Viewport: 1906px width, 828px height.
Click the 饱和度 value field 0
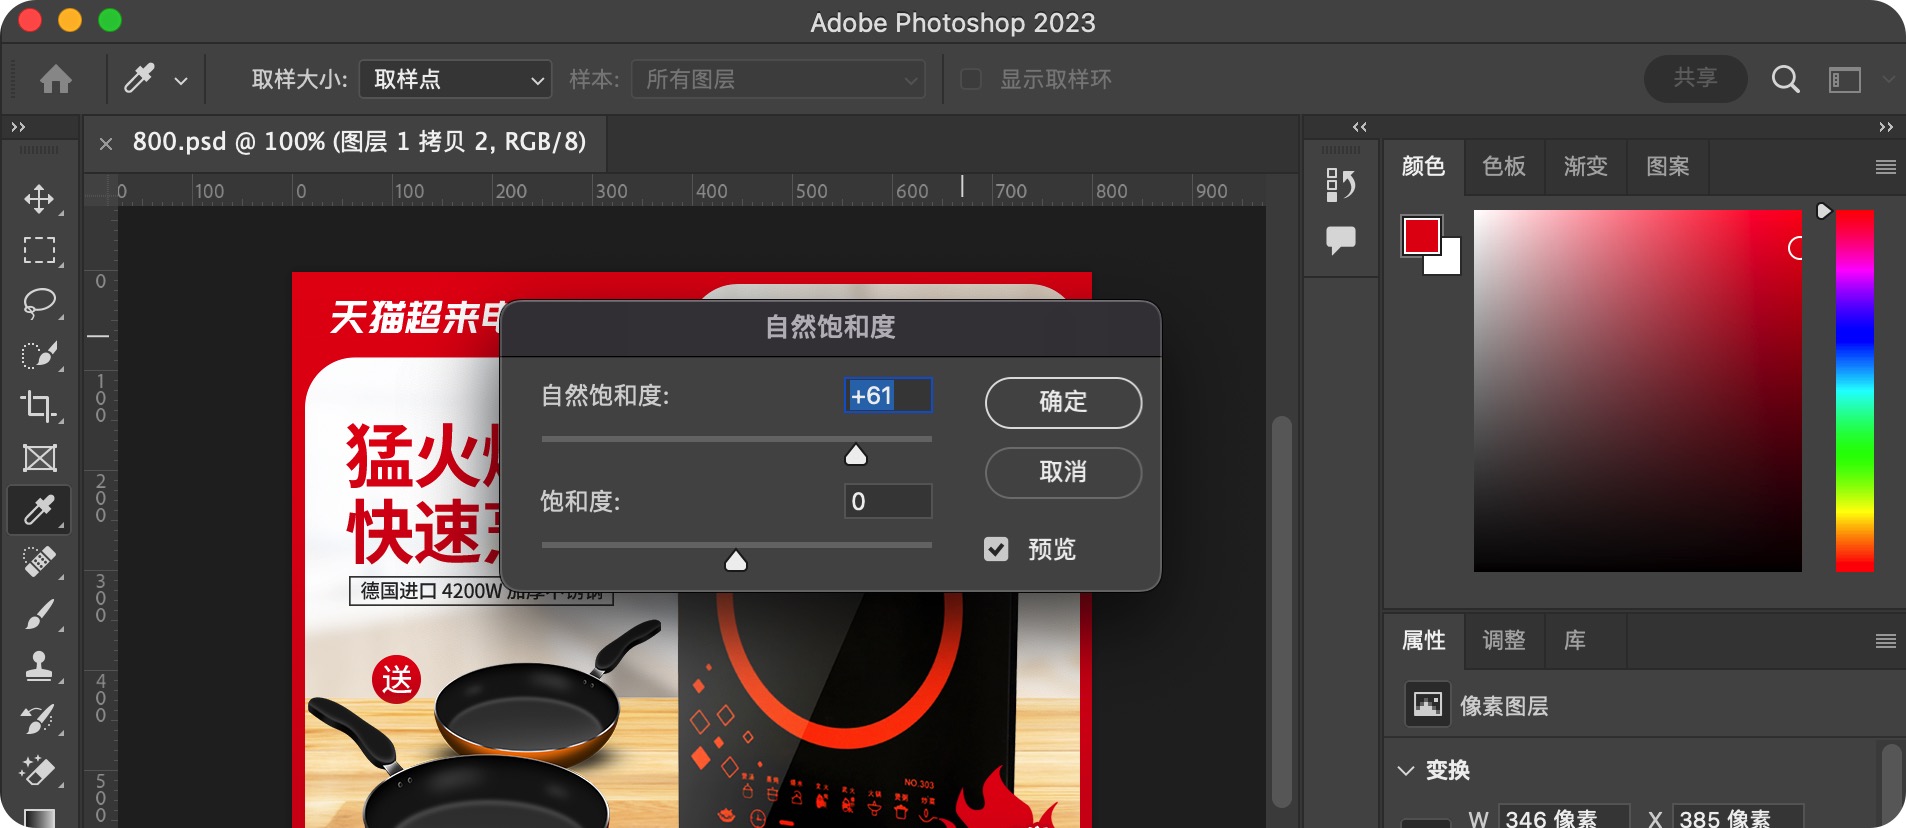888,501
